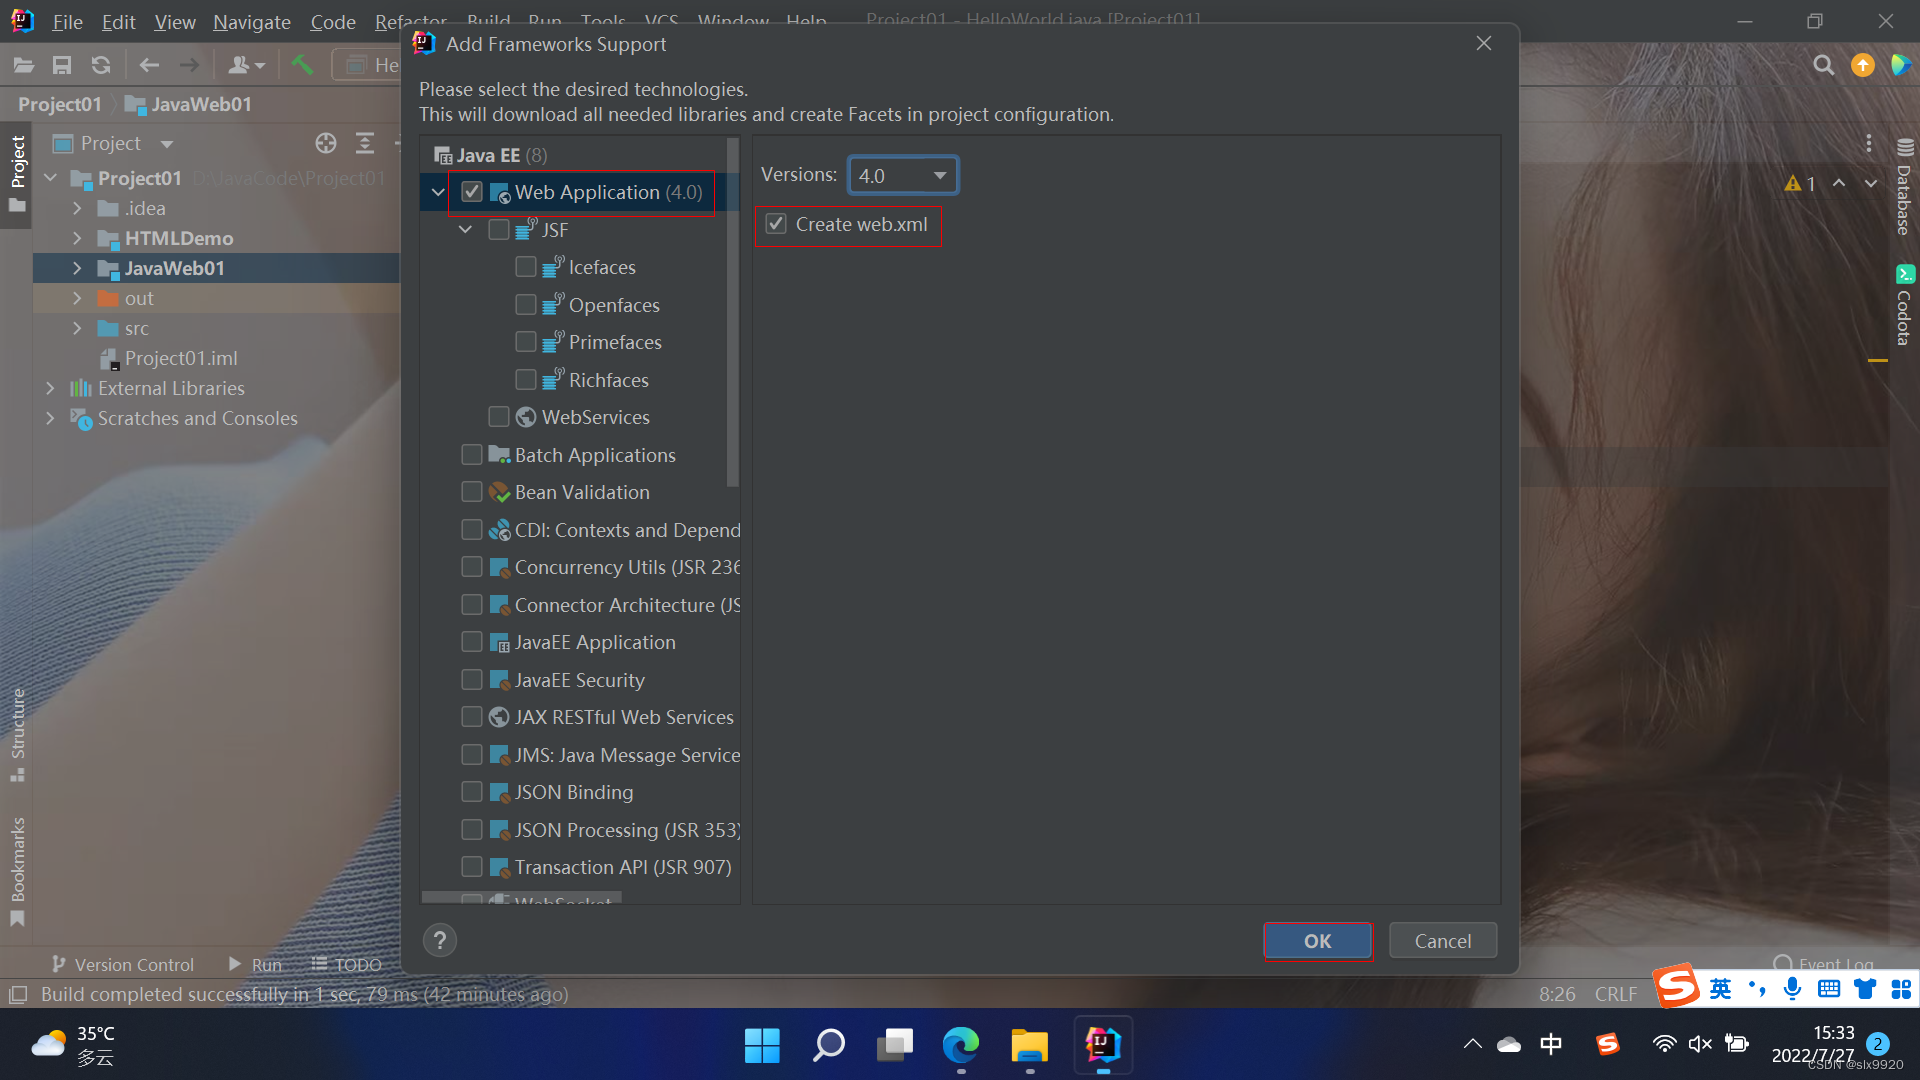The height and width of the screenshot is (1080, 1920).
Task: Click the Forward navigation arrow
Action: [x=189, y=66]
